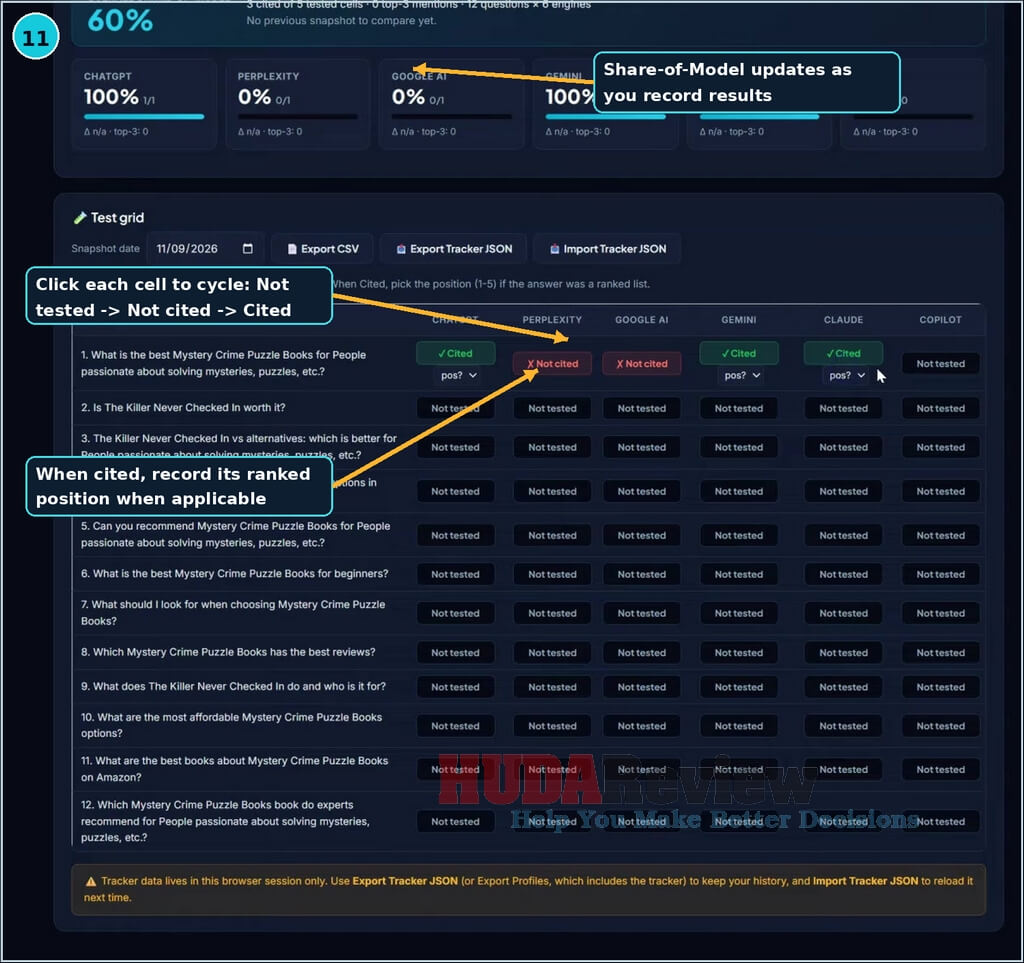The image size is (1024, 963).
Task: Click the COPILOT column header
Action: tap(940, 320)
